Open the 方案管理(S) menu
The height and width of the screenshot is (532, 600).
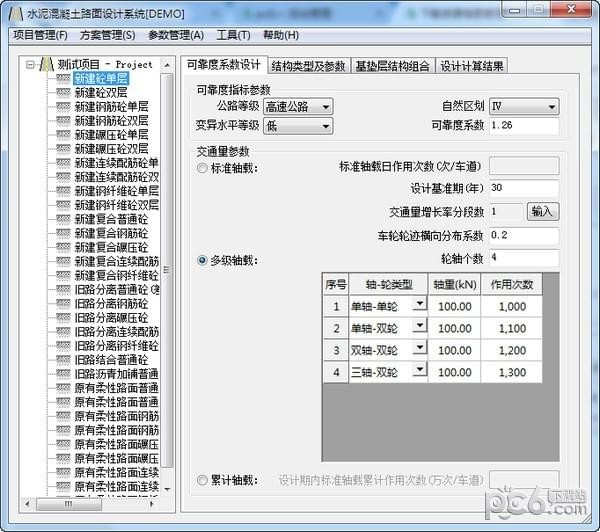click(108, 35)
